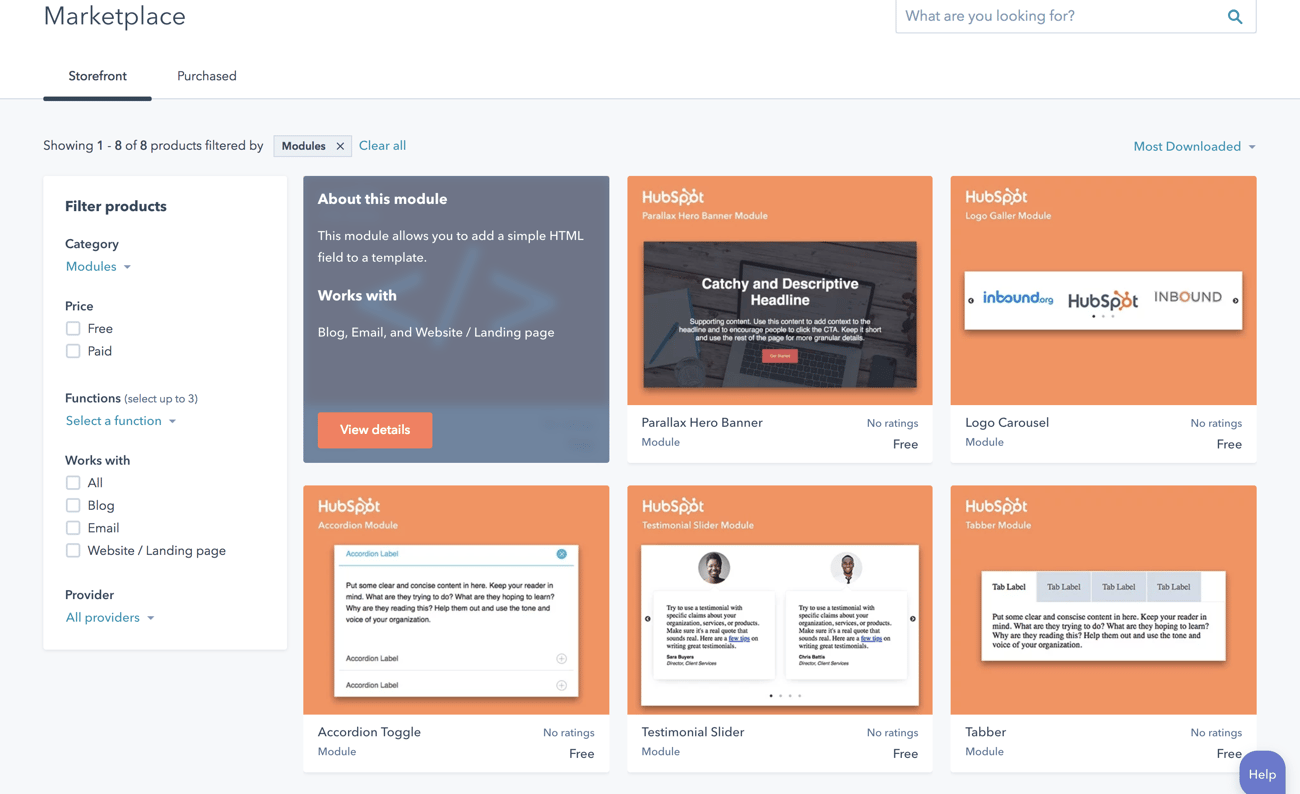Click the HubSpot logo on Tabber card
Viewport: 1300px width, 794px height.
996,506
